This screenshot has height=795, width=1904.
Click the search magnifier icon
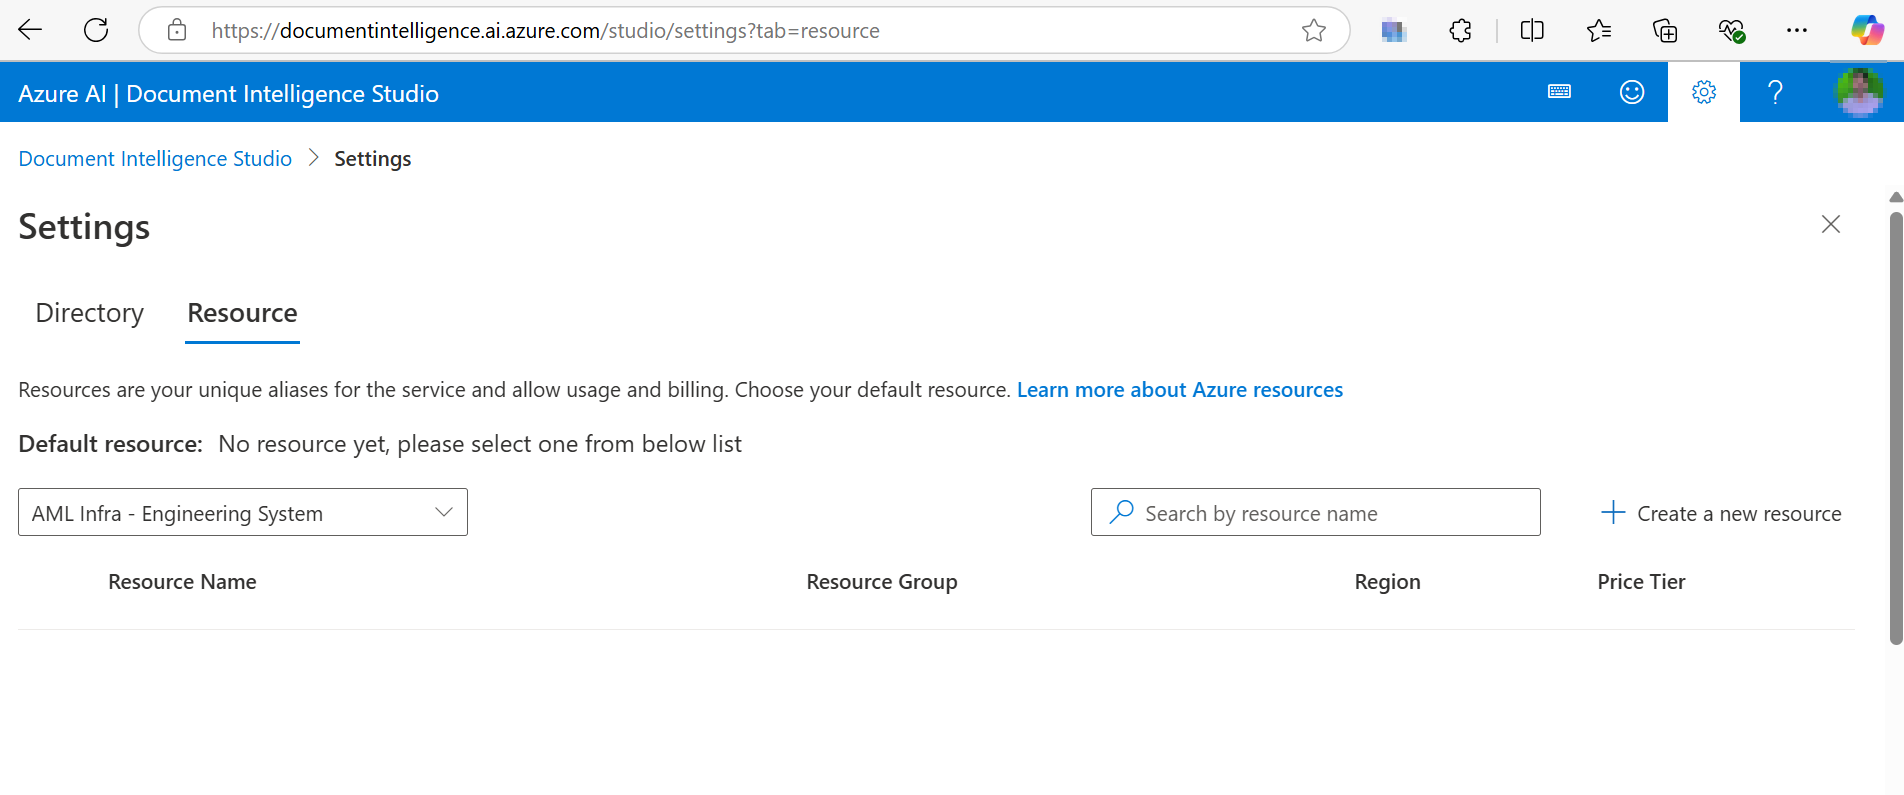(x=1122, y=512)
